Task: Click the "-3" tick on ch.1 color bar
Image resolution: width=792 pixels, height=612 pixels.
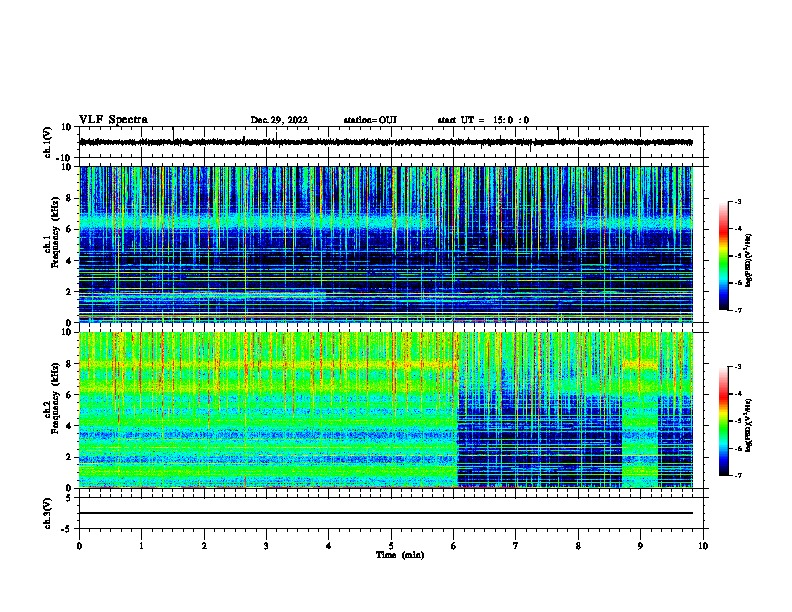Action: 737,201
